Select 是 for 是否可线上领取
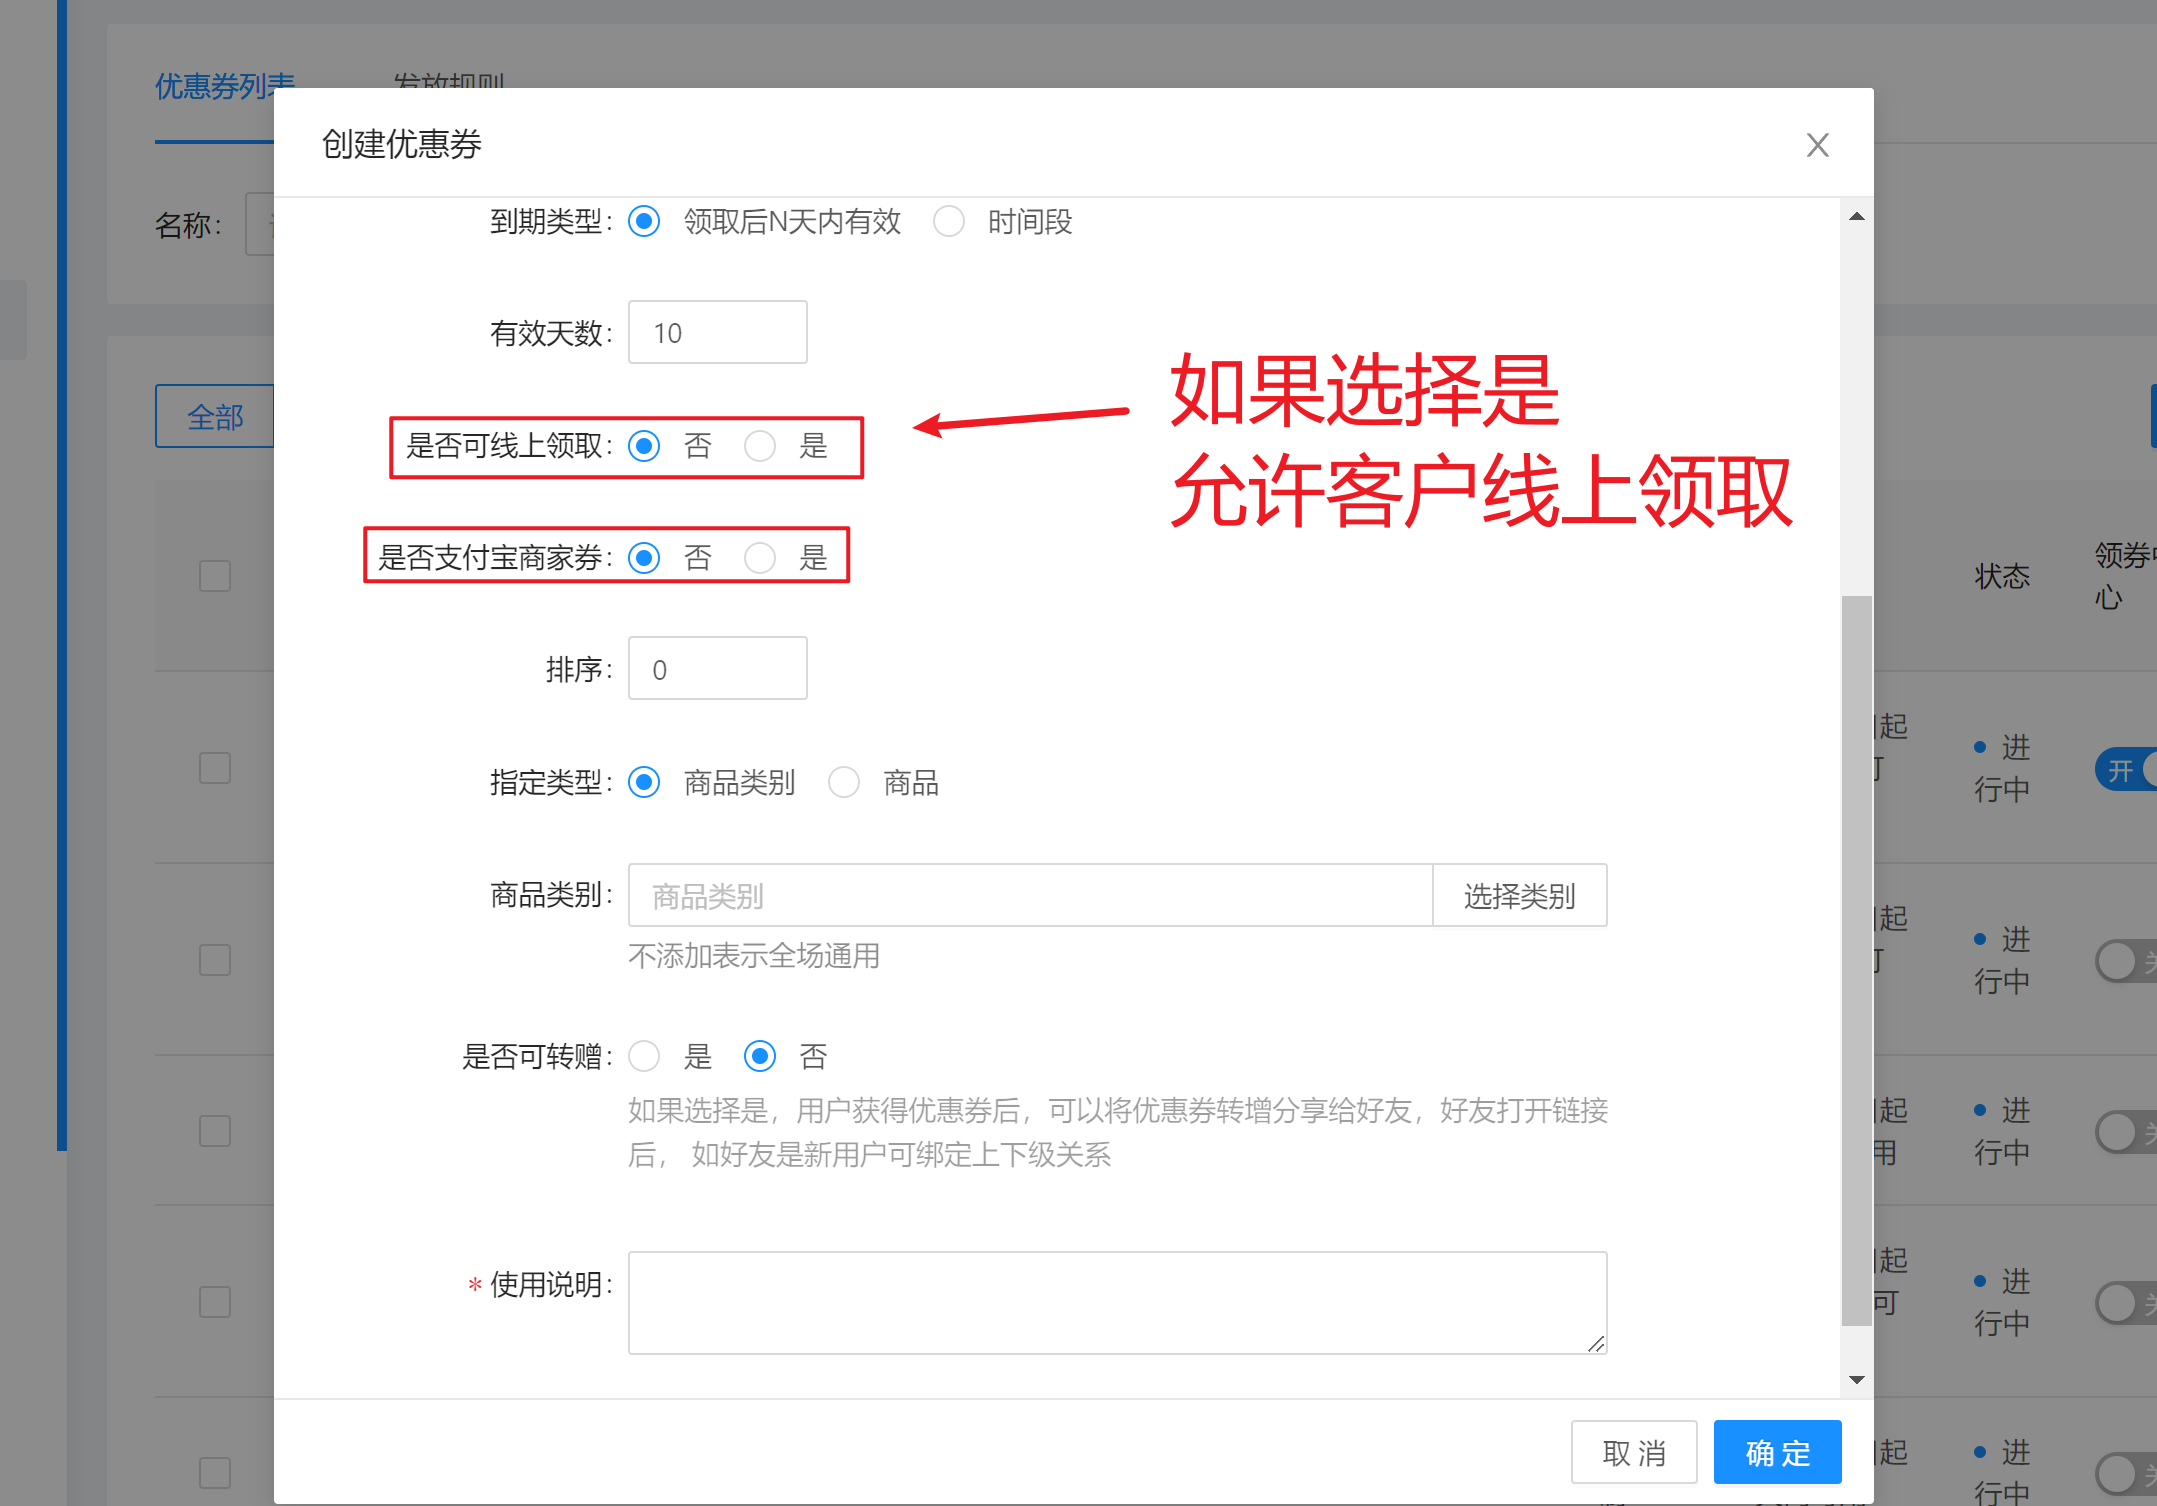Viewport: 2157px width, 1506px height. [x=760, y=446]
